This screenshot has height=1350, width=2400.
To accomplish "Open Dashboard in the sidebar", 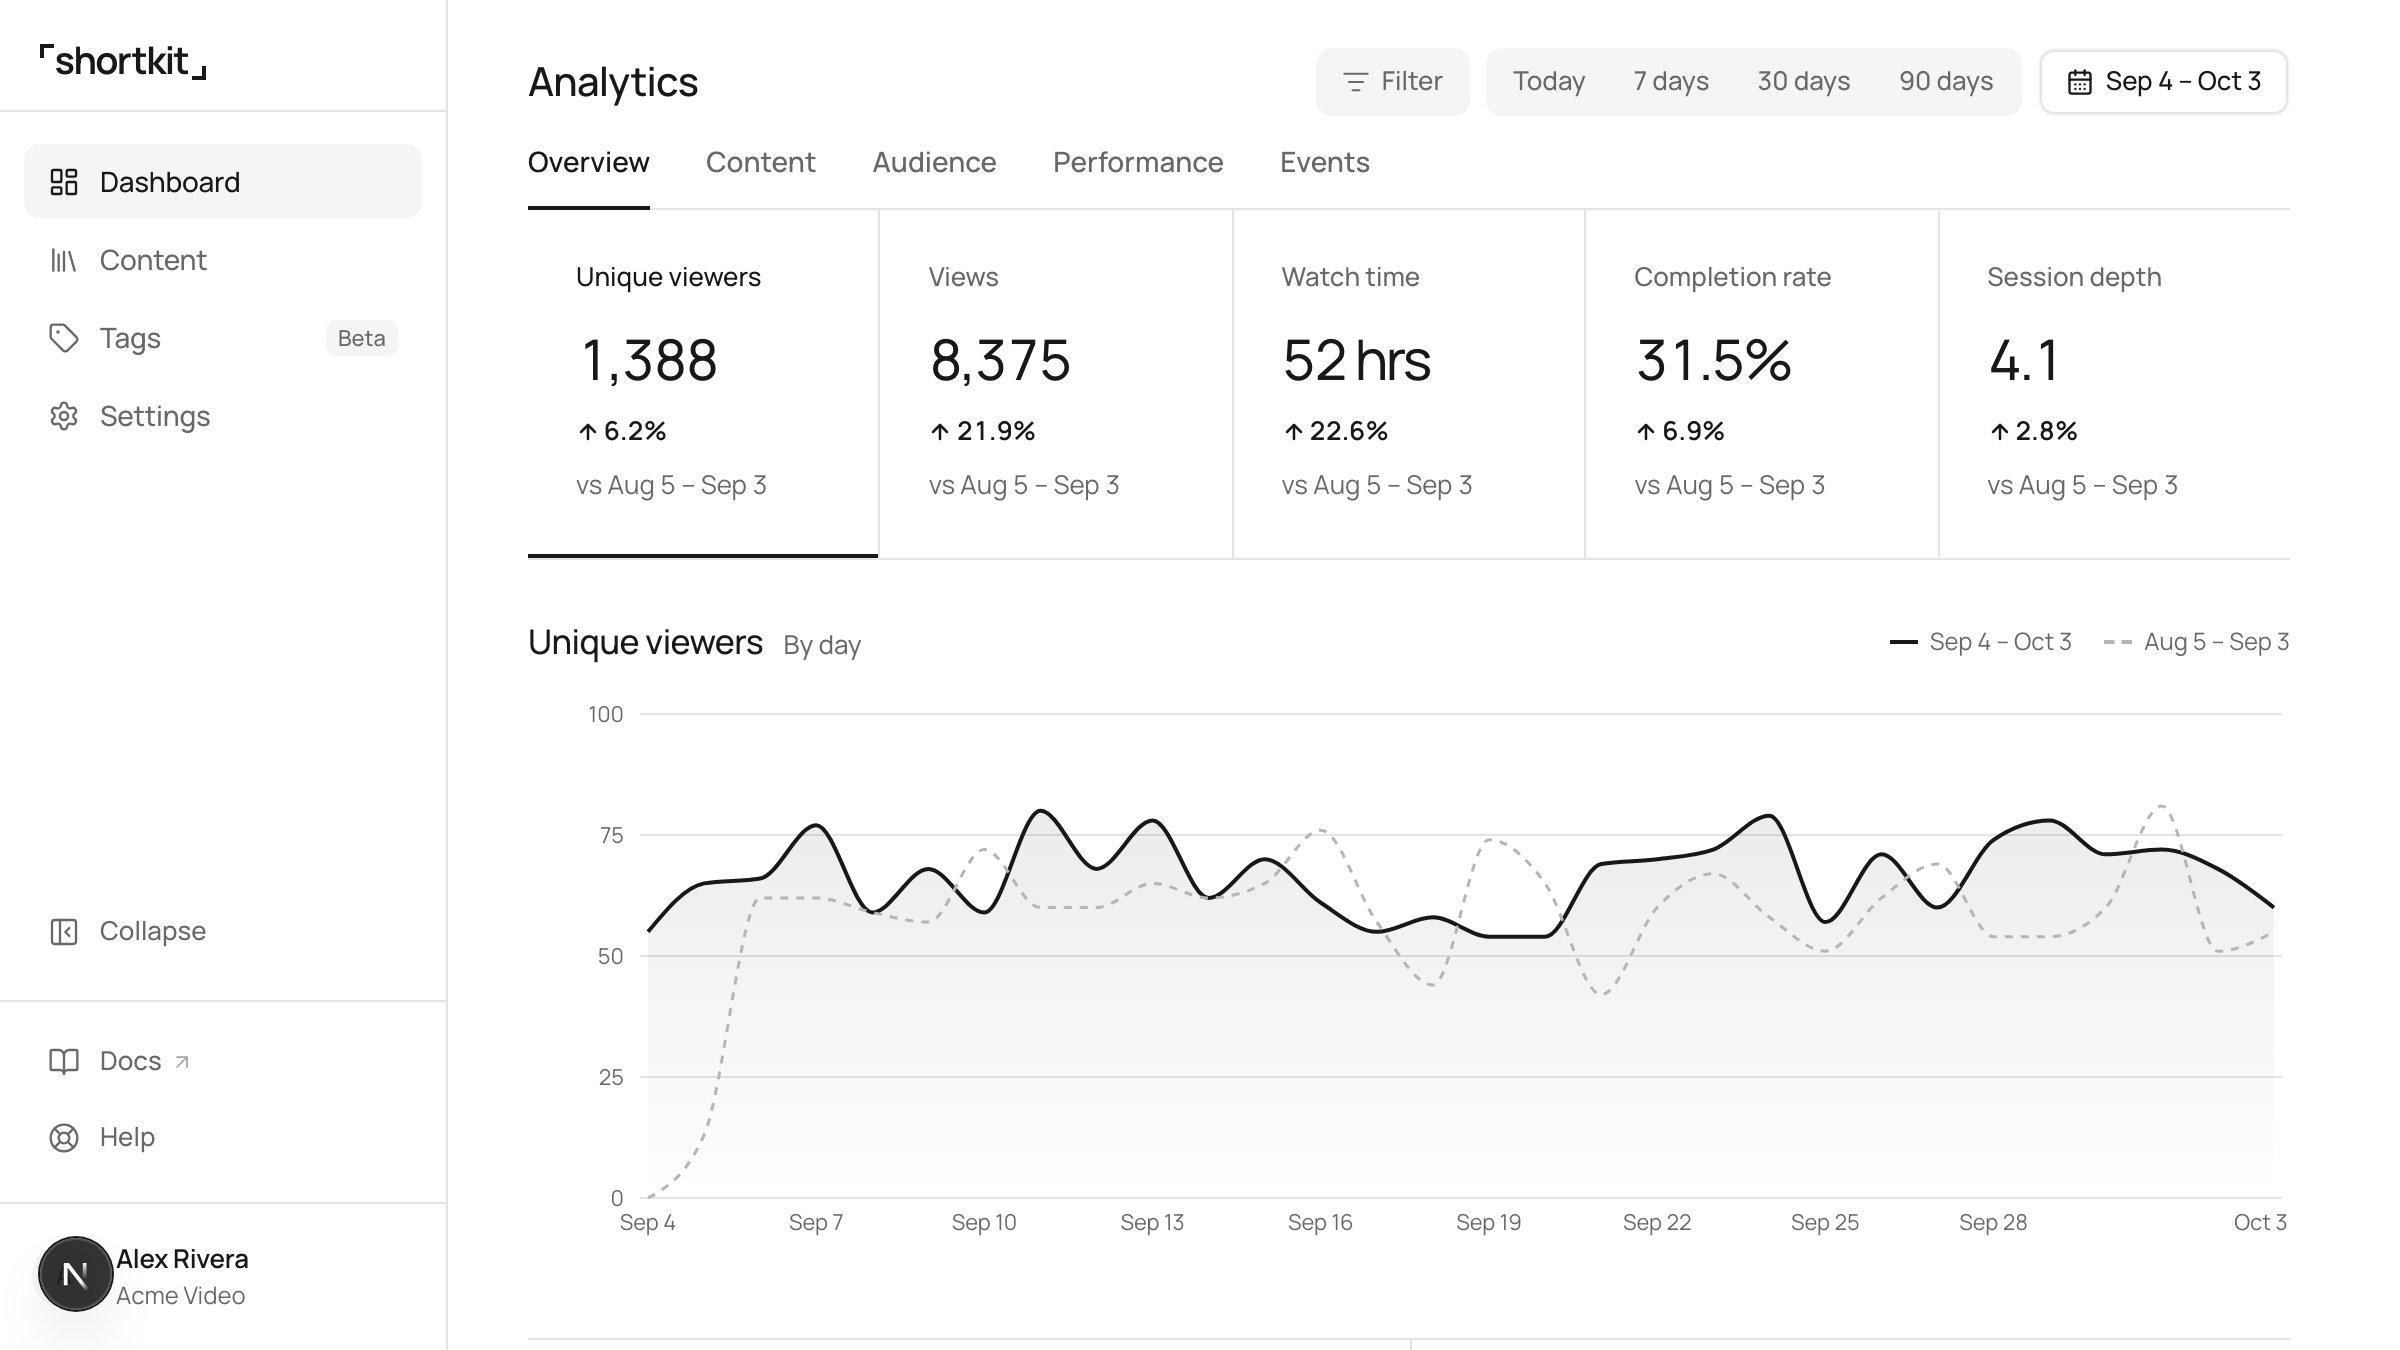I will click(x=223, y=181).
